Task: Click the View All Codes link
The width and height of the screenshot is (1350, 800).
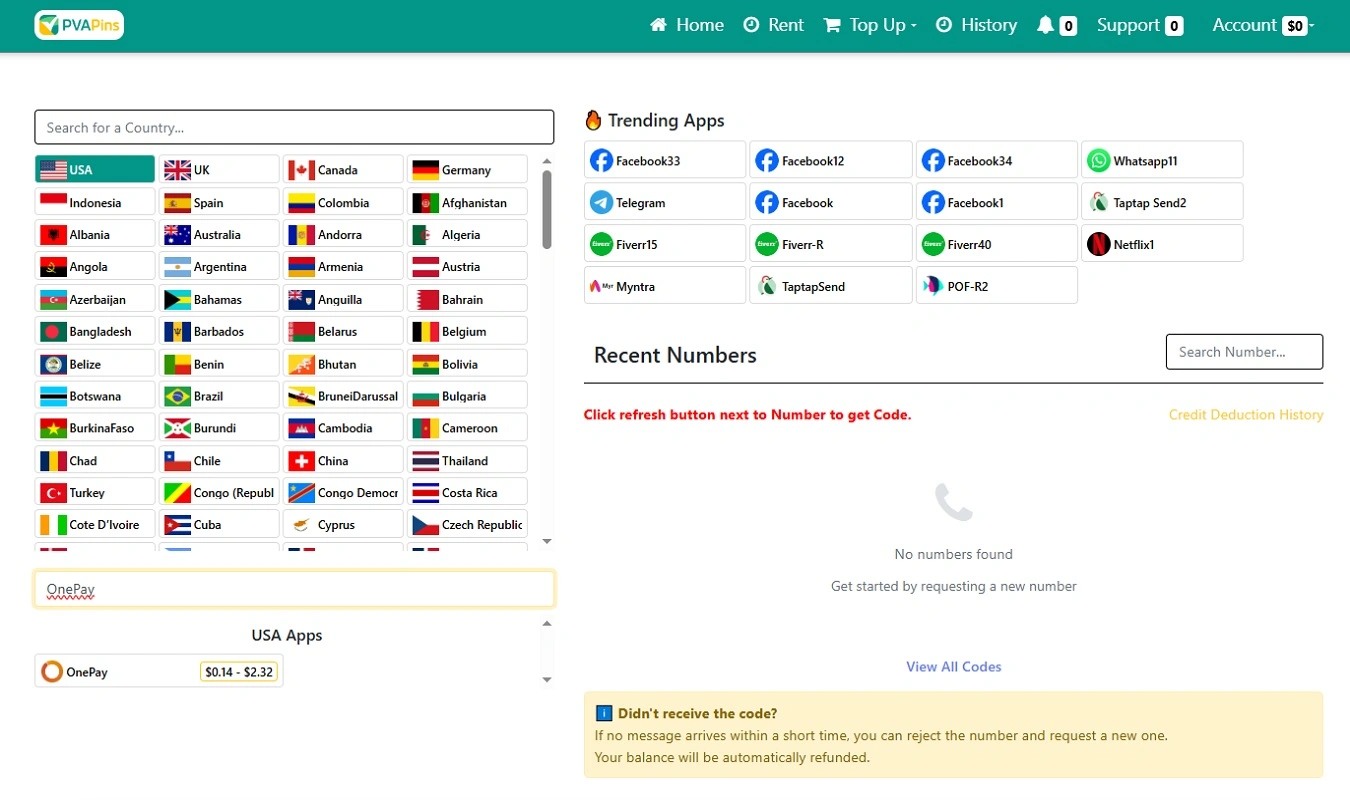Action: (x=954, y=666)
